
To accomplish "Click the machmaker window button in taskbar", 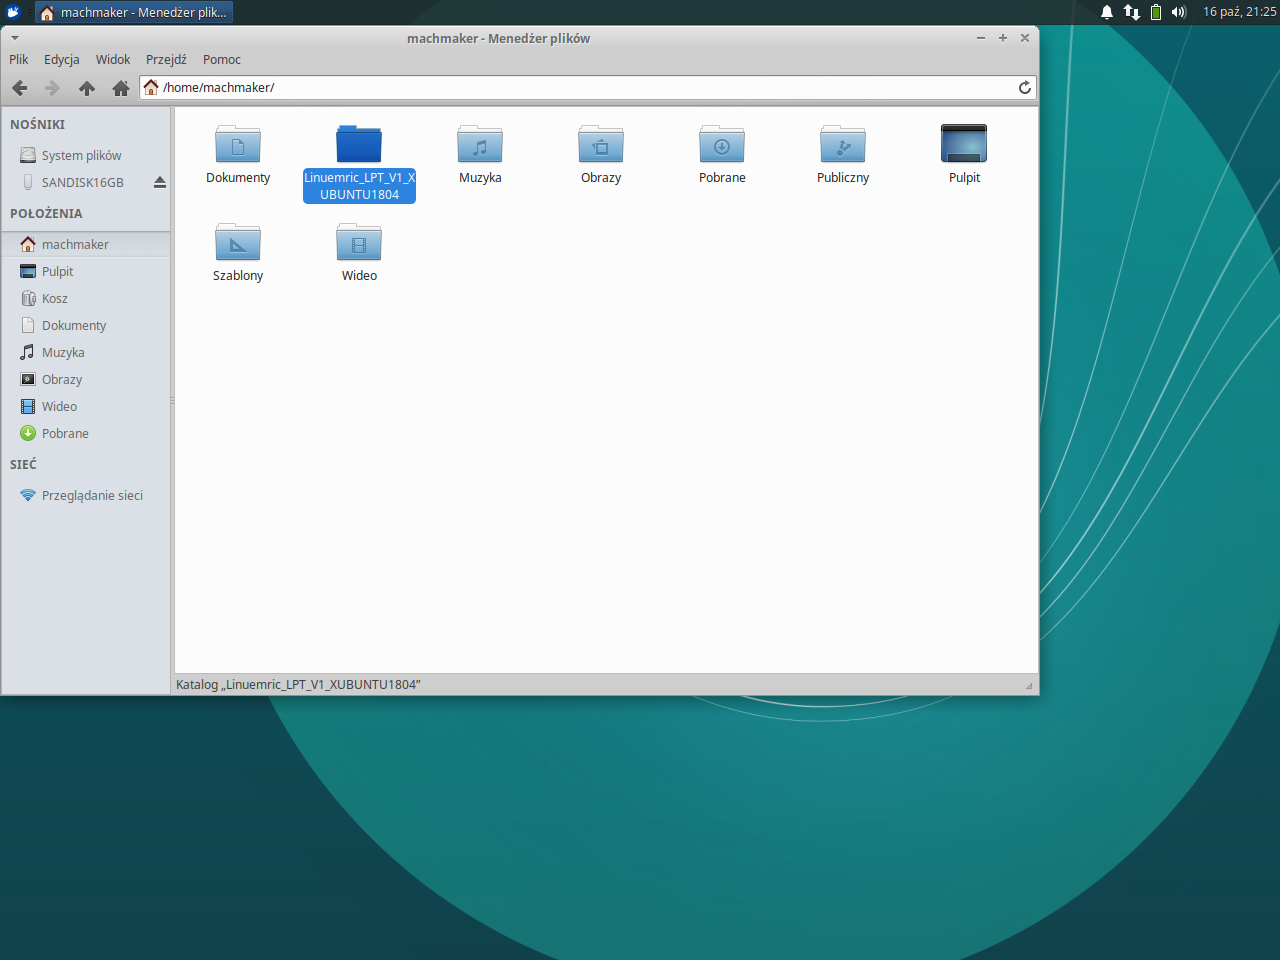I will tap(134, 12).
